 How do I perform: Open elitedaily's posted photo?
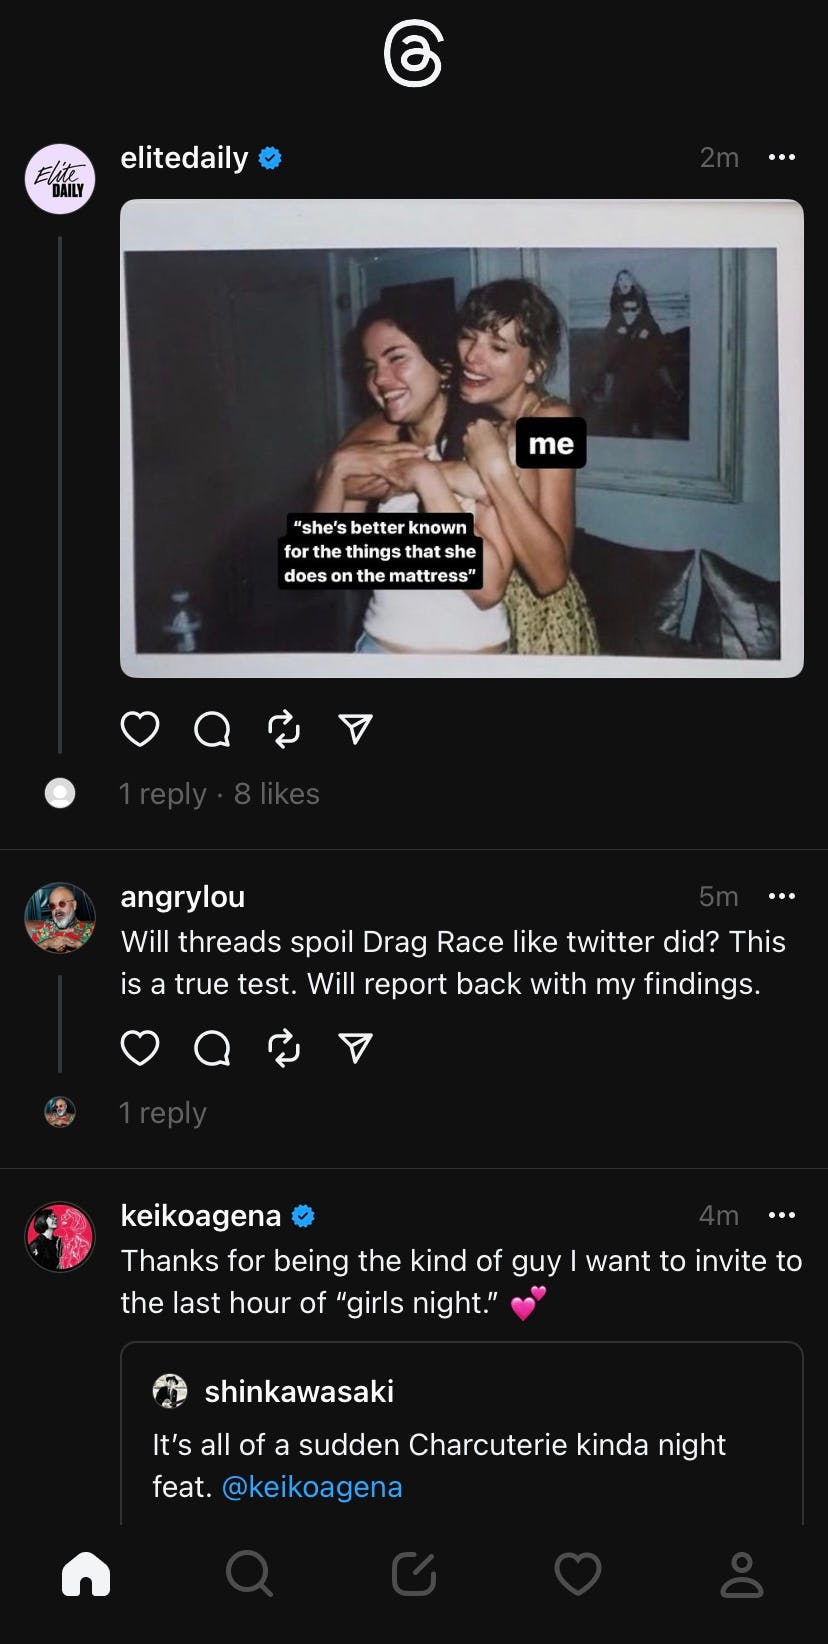pyautogui.click(x=461, y=438)
